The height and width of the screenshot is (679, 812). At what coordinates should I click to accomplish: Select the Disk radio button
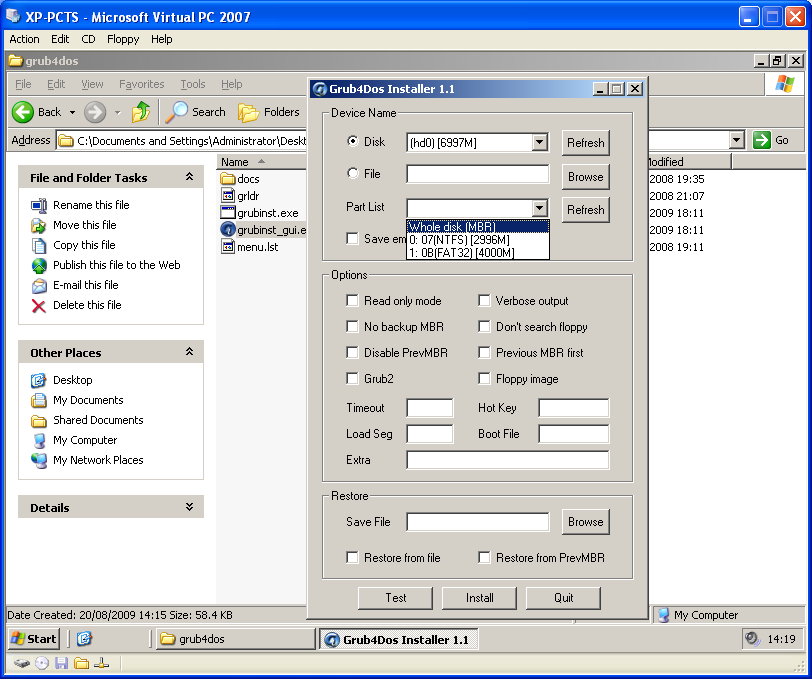click(353, 141)
